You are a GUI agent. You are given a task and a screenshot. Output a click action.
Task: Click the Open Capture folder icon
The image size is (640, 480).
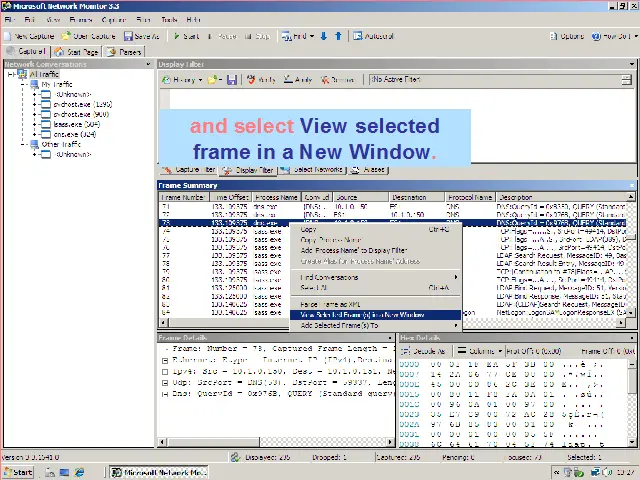(x=65, y=36)
